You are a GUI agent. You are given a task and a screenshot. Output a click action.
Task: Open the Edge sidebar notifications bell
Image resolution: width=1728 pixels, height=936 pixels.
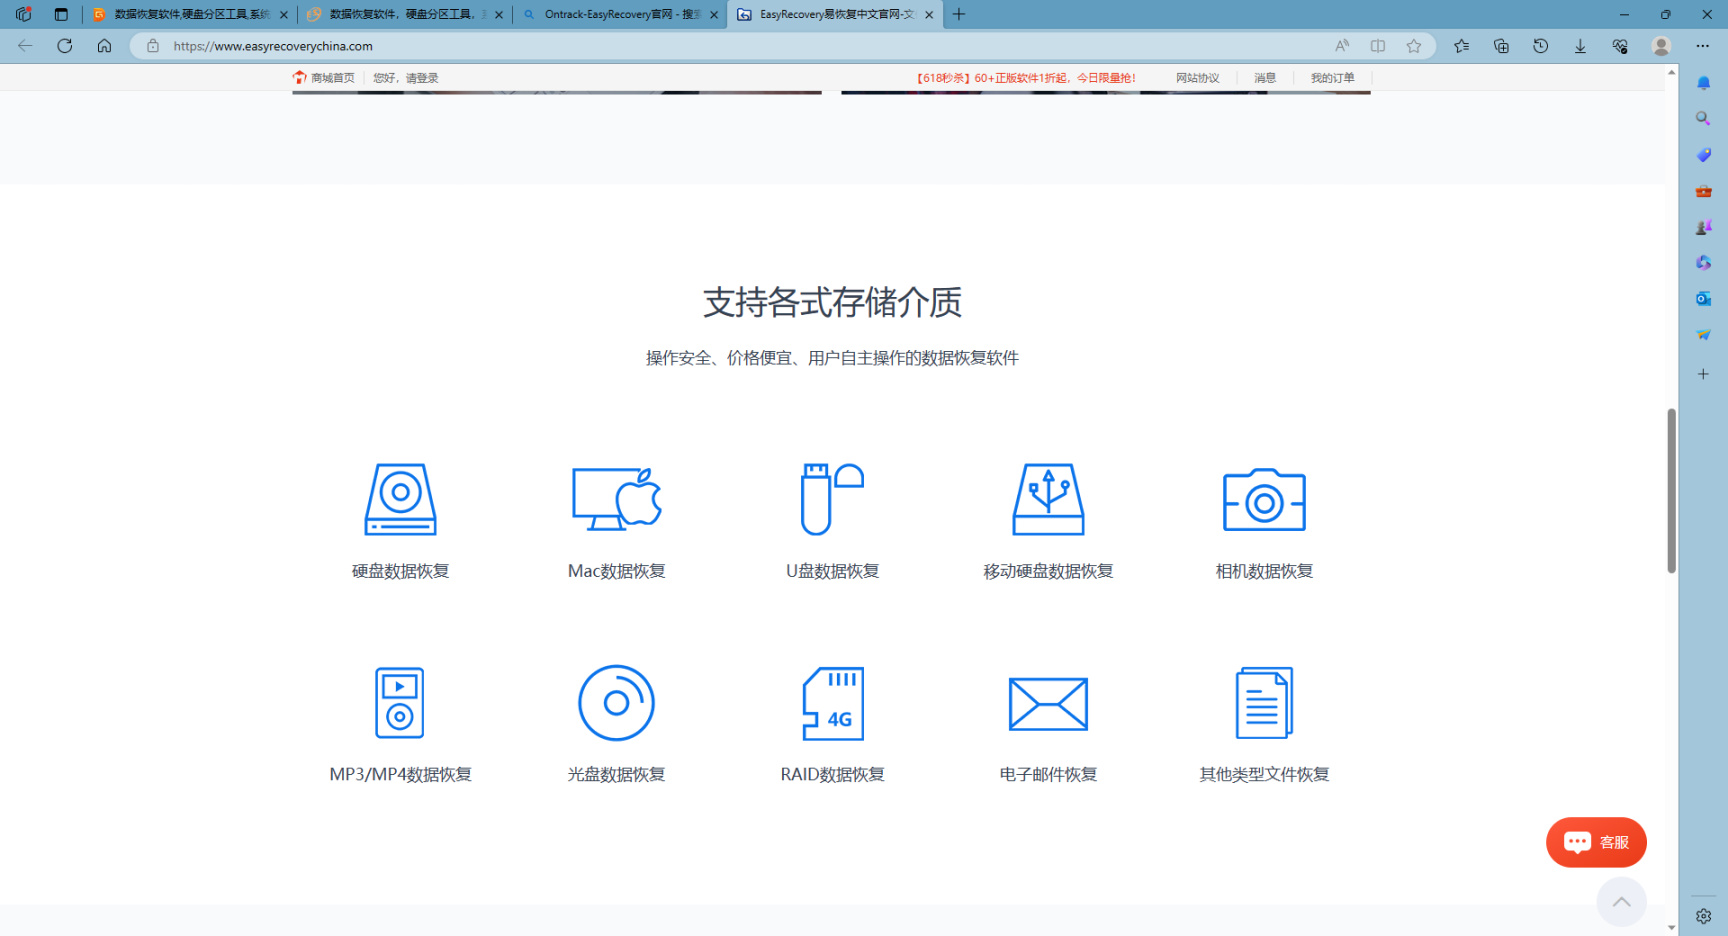1703,83
